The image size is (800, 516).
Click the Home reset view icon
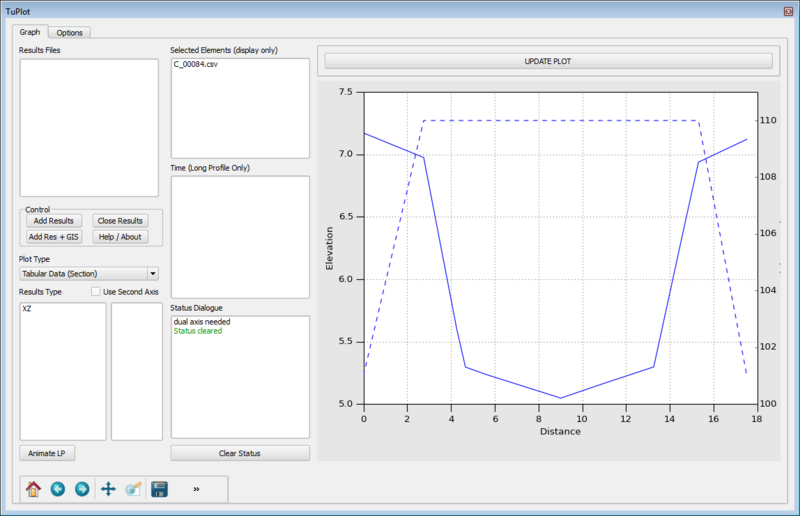33,489
